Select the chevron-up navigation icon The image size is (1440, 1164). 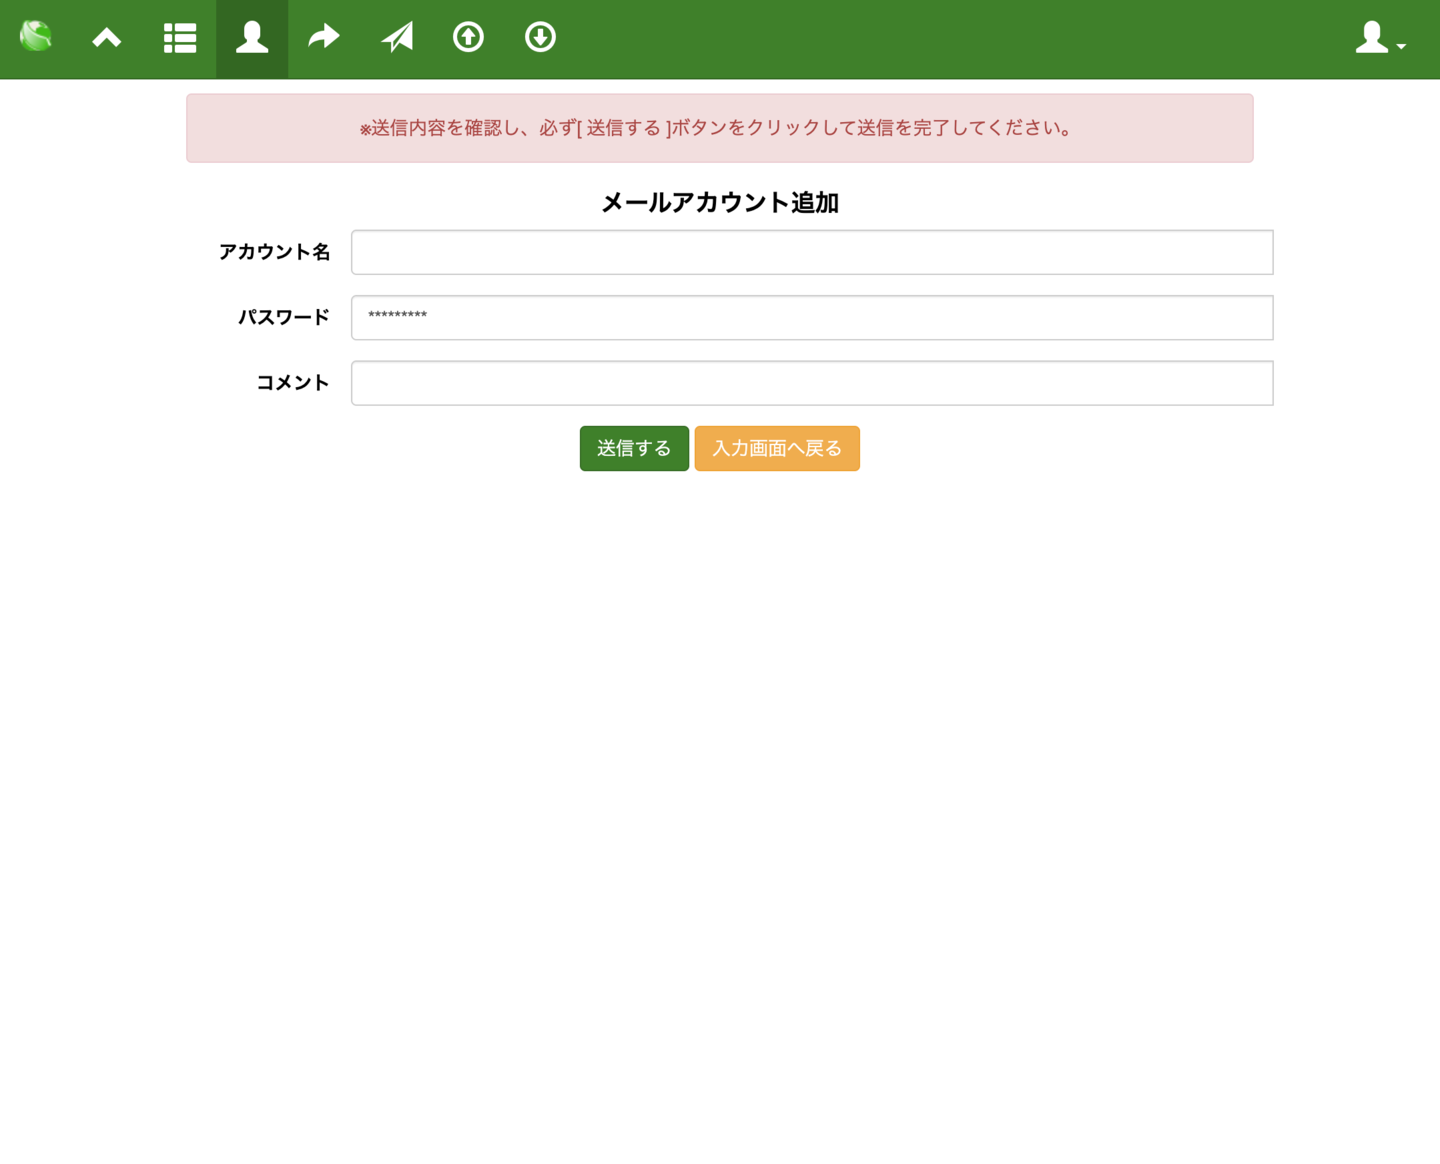(107, 37)
